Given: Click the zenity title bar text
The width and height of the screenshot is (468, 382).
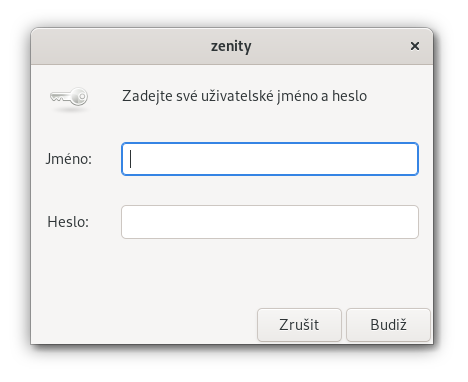Looking at the screenshot, I should click(231, 46).
